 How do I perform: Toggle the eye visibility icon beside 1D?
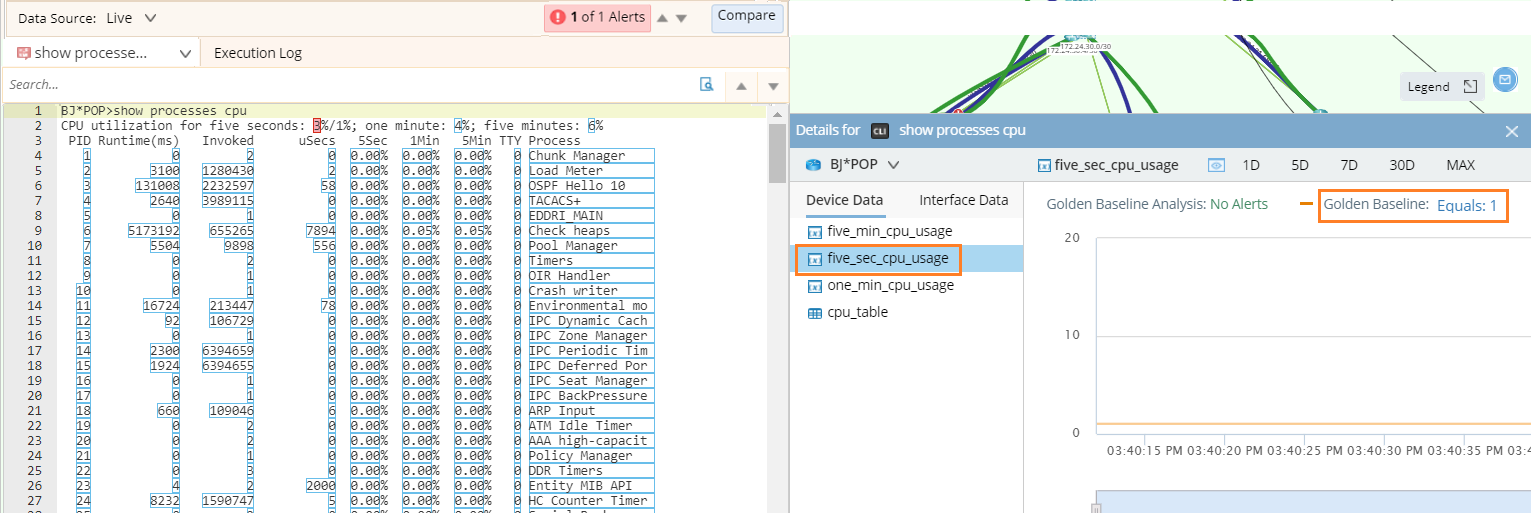pos(1216,165)
